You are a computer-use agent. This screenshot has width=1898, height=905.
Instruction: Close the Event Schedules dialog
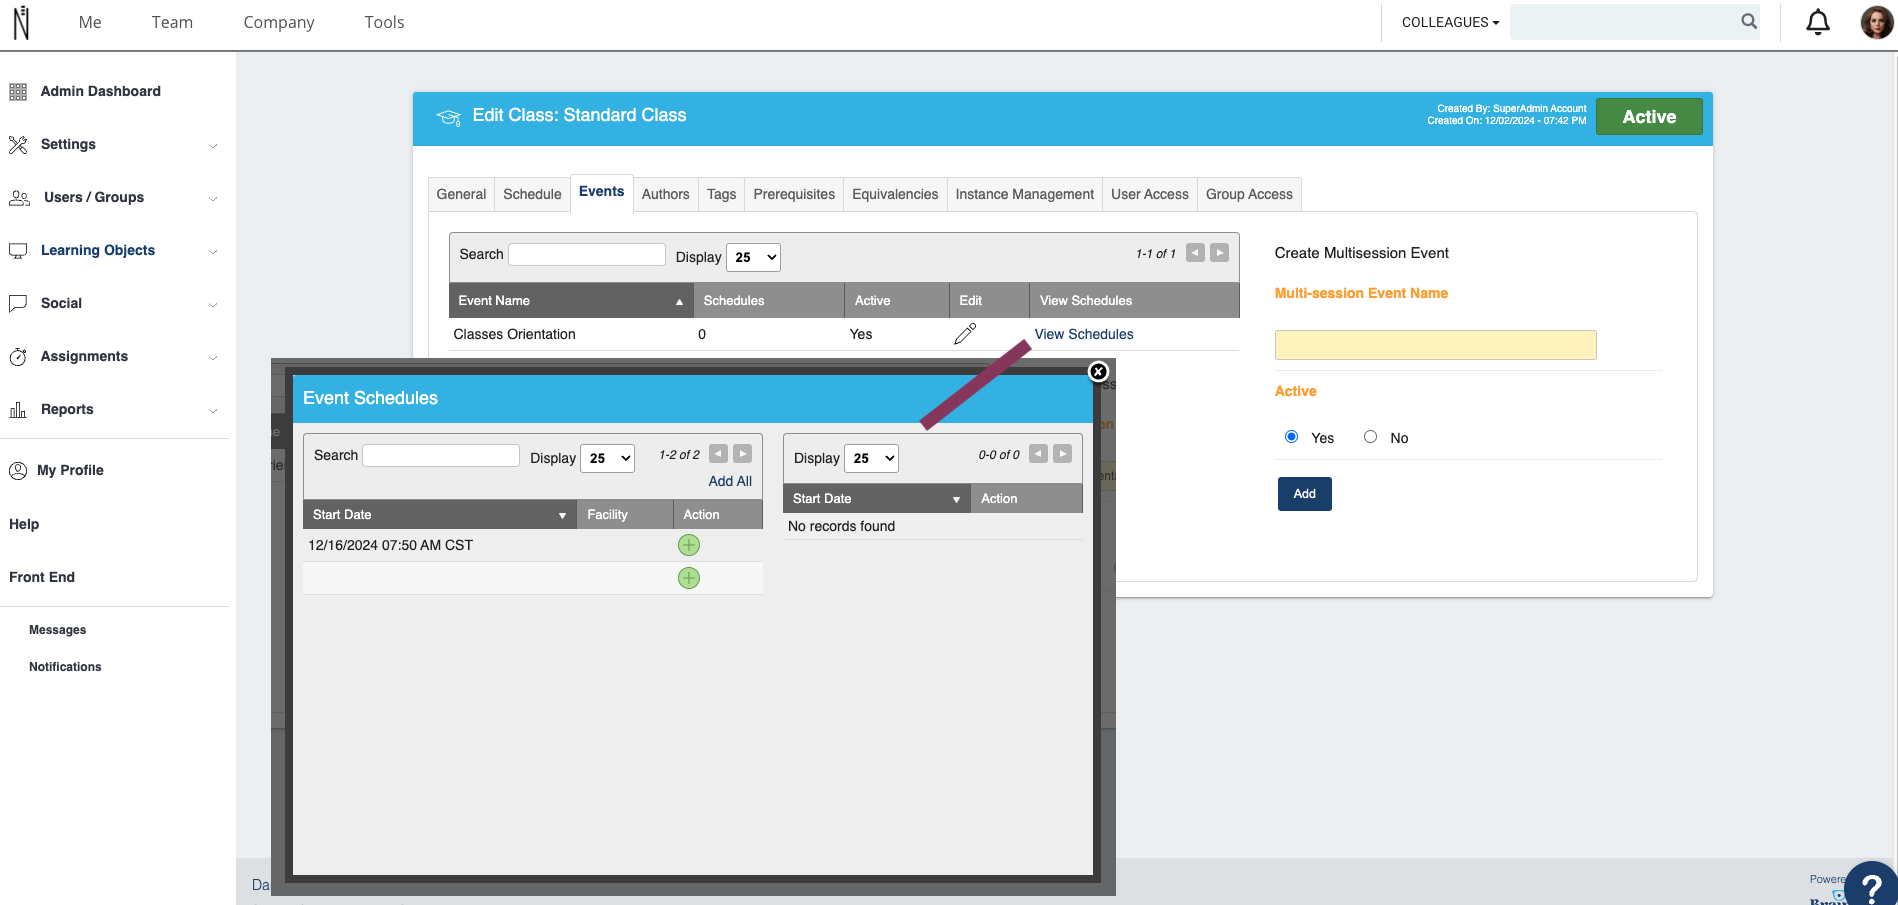(x=1098, y=372)
